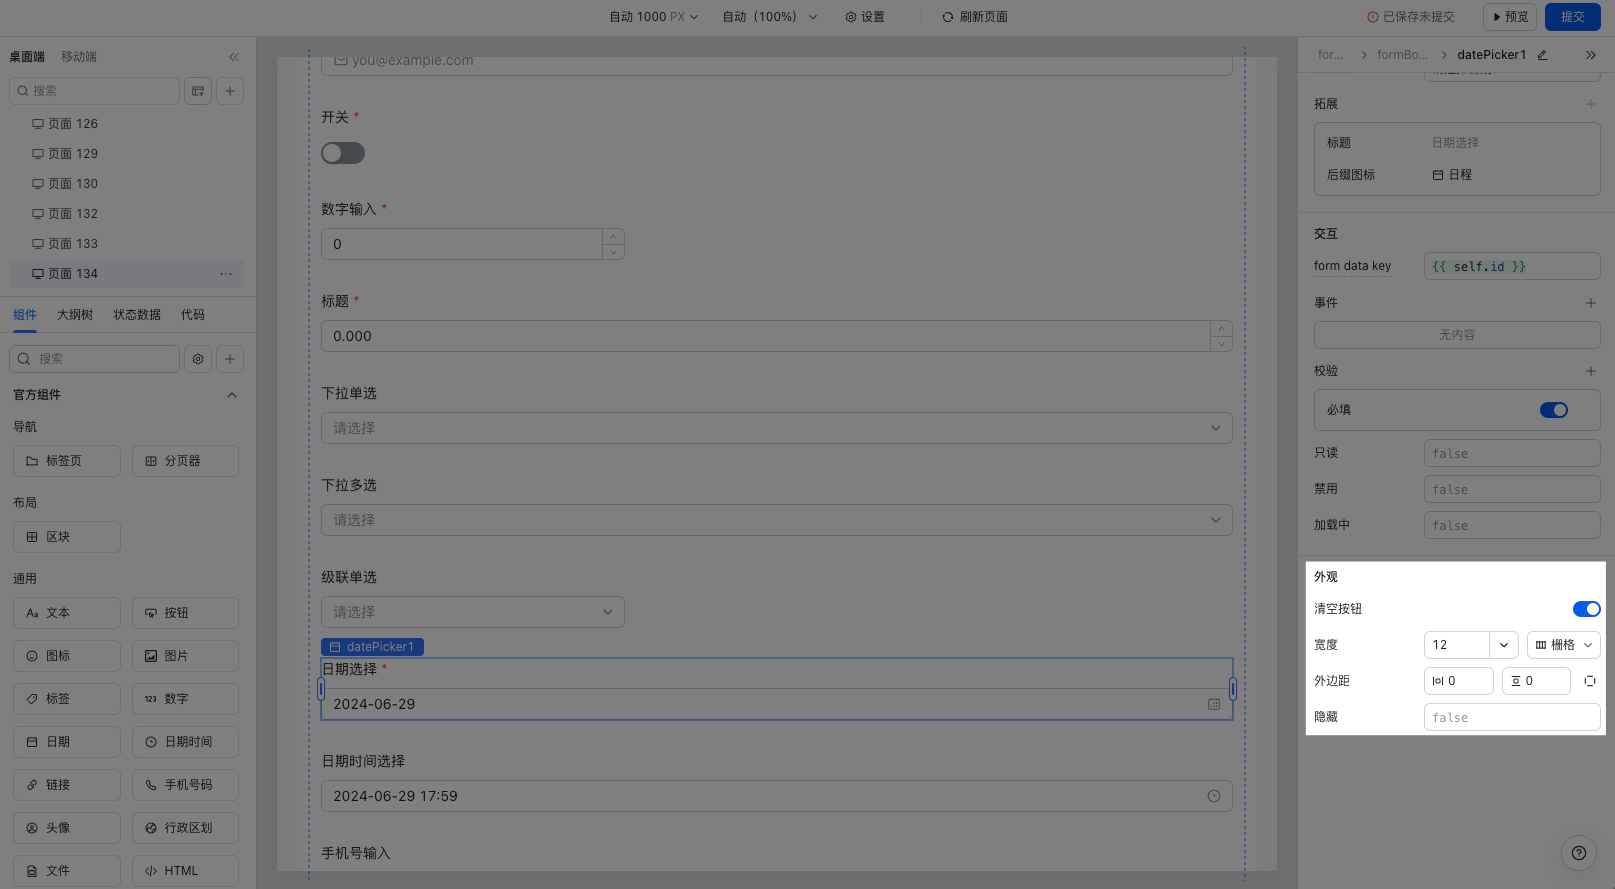The image size is (1615, 889).
Task: Select the 组件 tab
Action: [x=25, y=315]
